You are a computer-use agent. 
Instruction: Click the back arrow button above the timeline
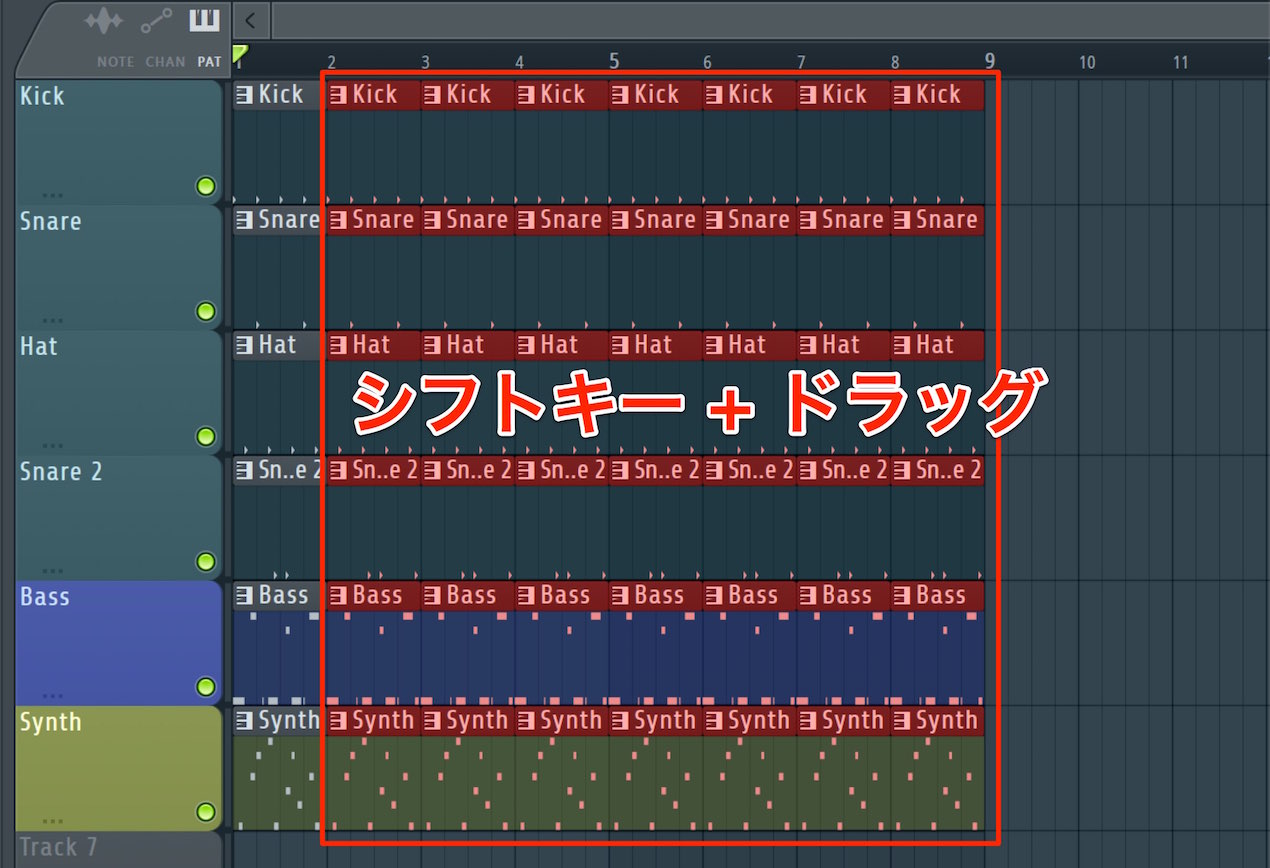[x=250, y=19]
